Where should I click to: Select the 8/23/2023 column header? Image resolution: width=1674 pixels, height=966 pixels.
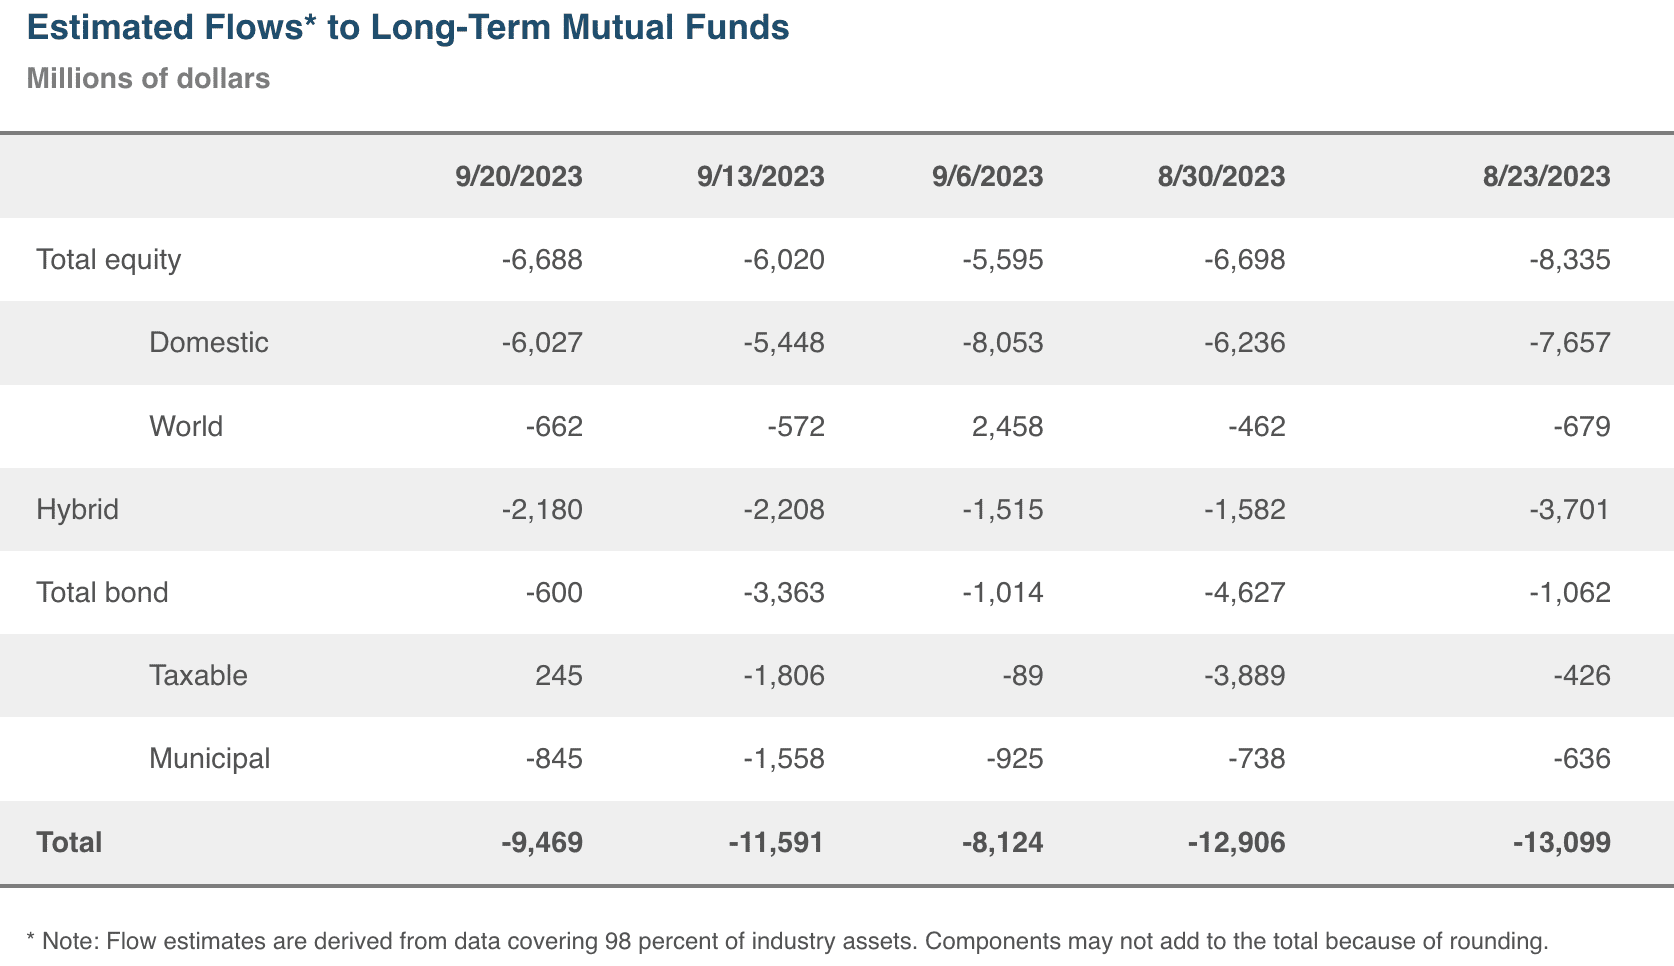pos(1546,177)
